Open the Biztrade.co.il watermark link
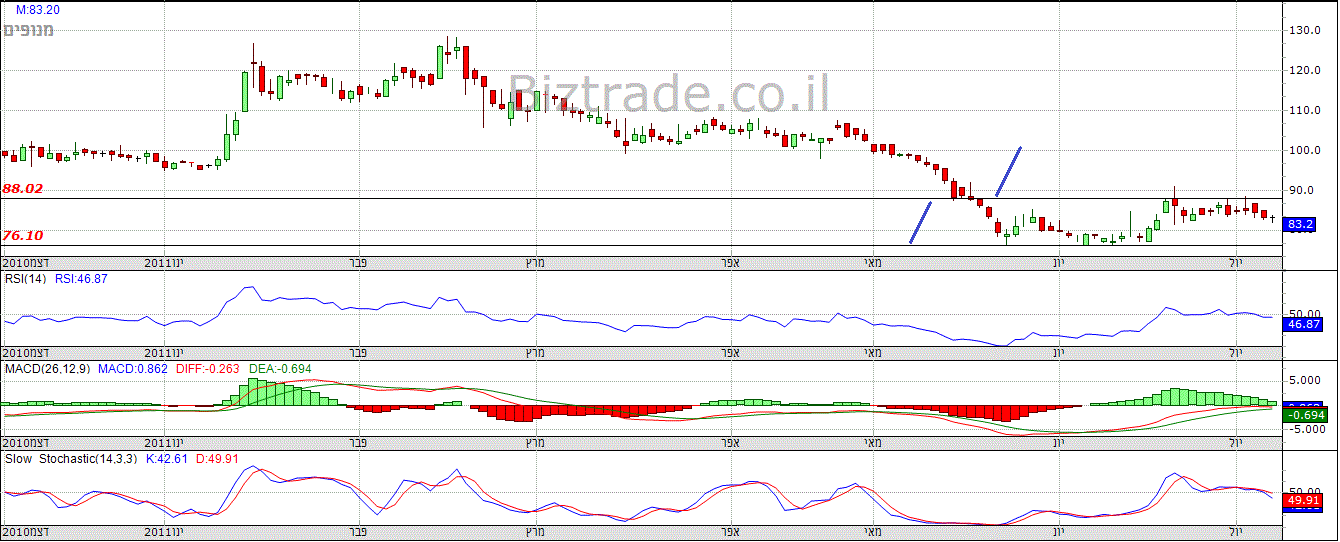Viewport: 1340px width, 542px height. (x=669, y=93)
